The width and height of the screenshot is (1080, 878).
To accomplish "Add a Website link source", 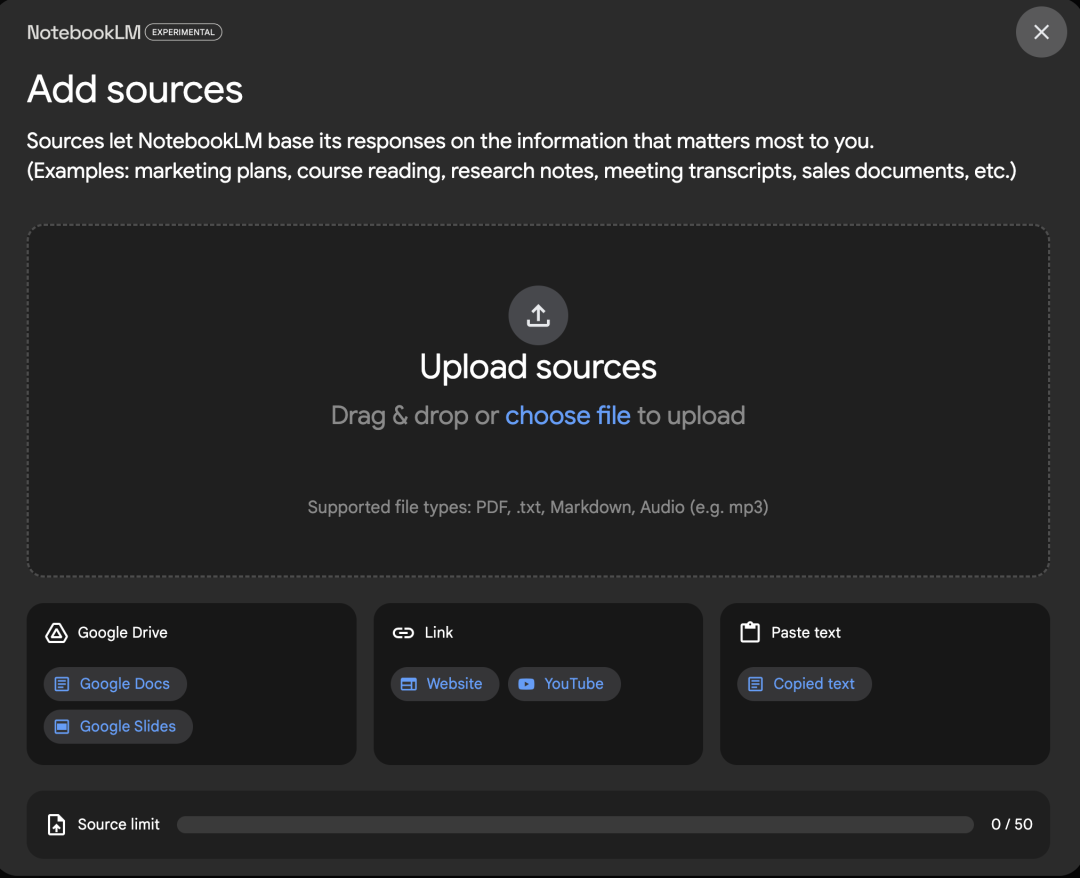I will (445, 684).
